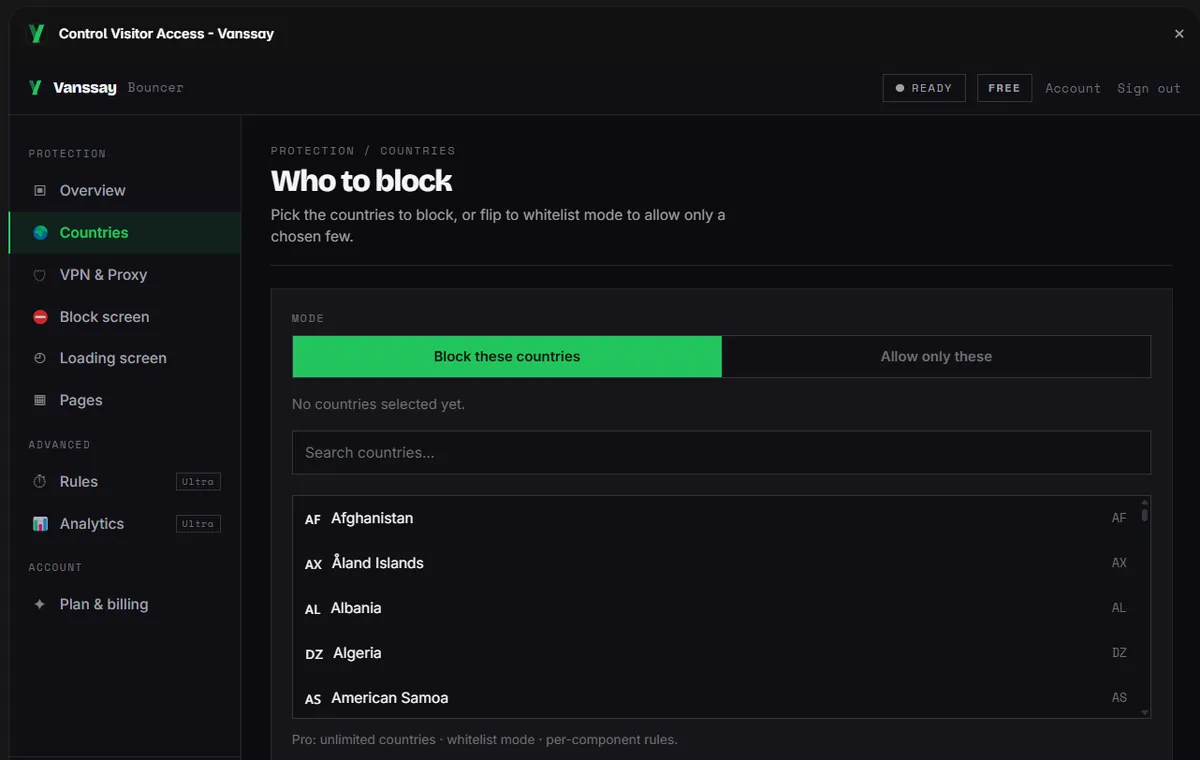Click the Countries globe icon
This screenshot has width=1200, height=760.
[40, 233]
